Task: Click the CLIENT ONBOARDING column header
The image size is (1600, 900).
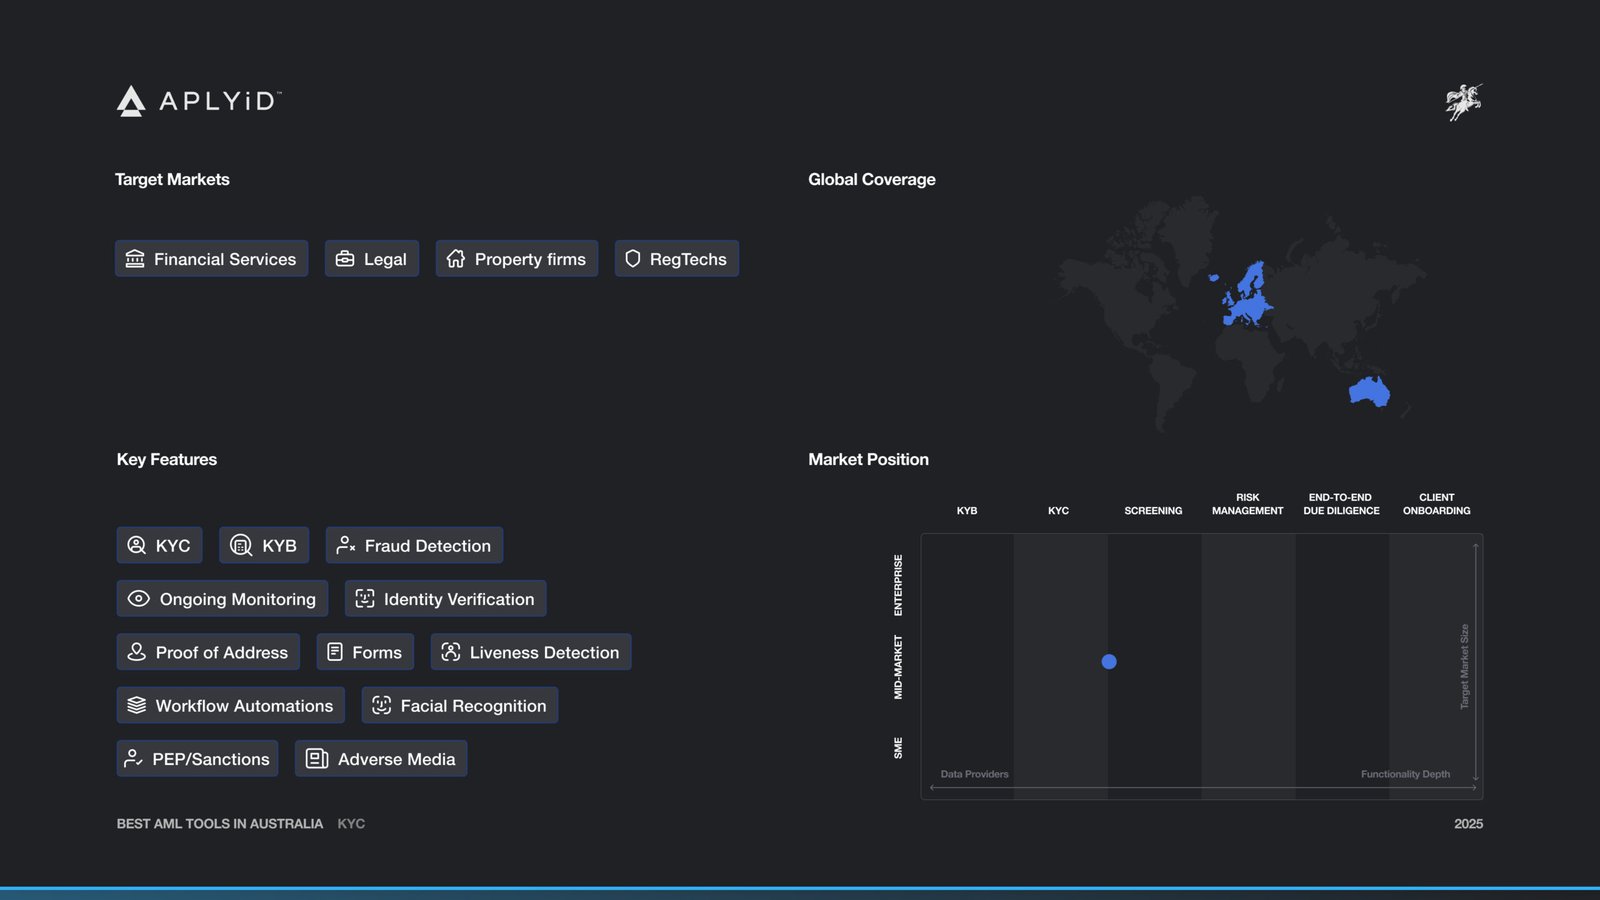Action: (x=1436, y=504)
